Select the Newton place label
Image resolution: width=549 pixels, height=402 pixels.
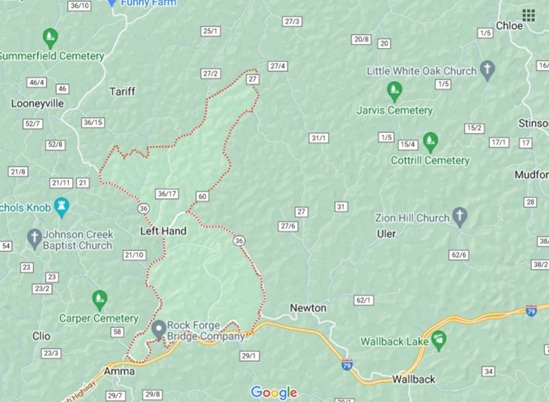tap(308, 308)
